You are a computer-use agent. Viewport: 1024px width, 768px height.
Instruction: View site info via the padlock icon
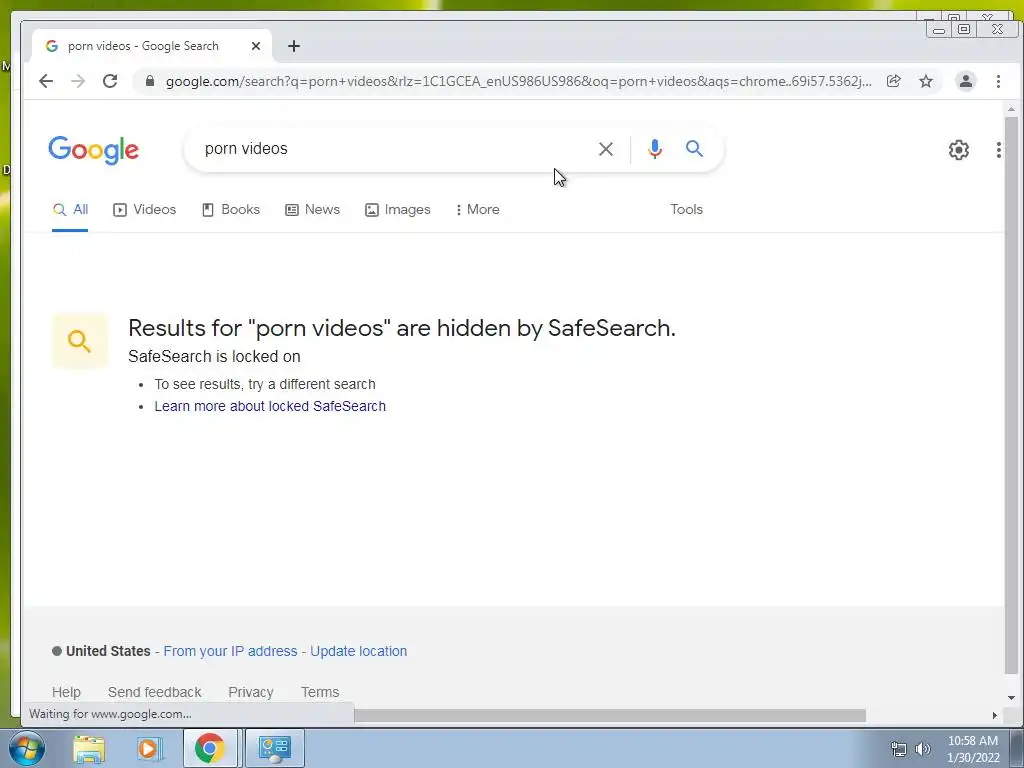pyautogui.click(x=150, y=81)
